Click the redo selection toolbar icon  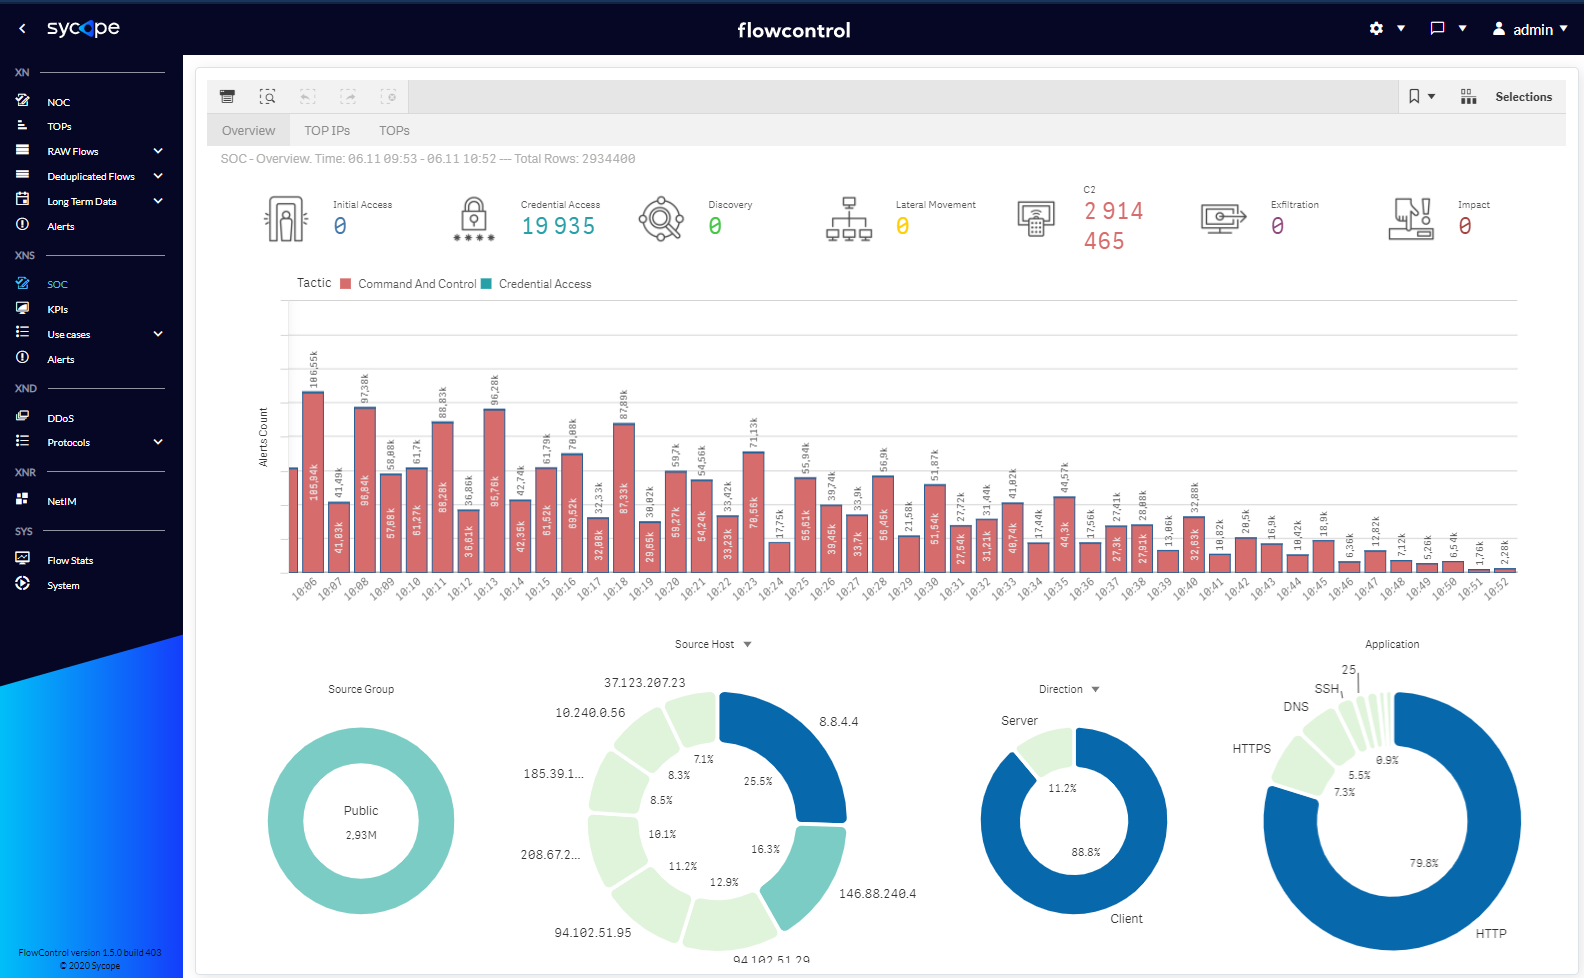[348, 97]
